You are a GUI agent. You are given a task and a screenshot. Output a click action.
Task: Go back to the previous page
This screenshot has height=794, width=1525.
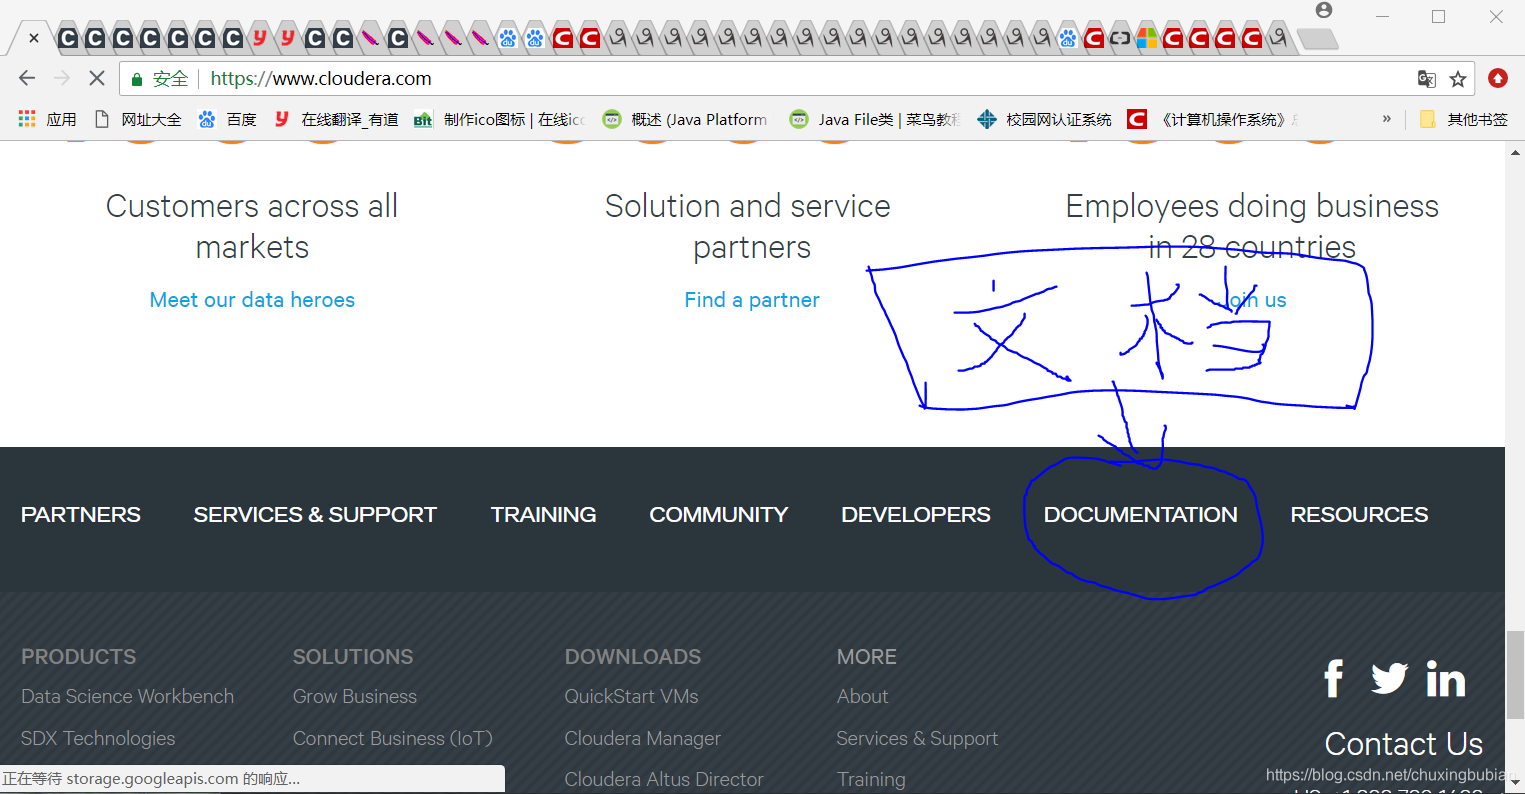coord(27,78)
